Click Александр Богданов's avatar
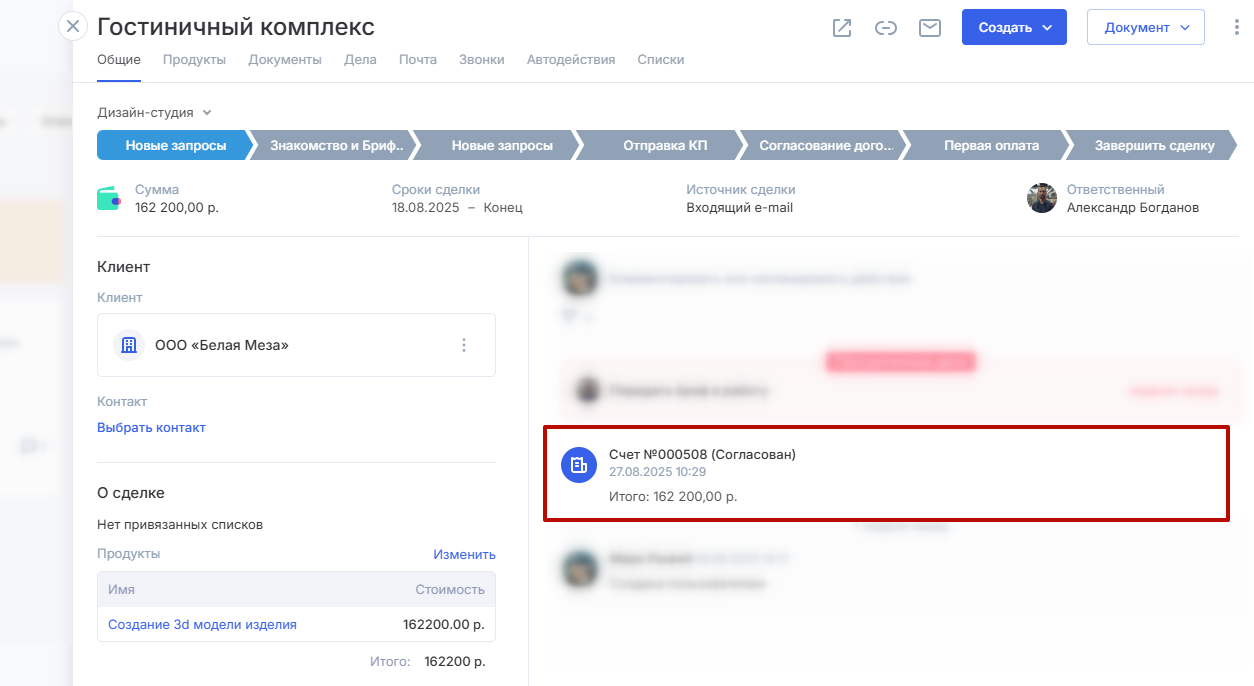 click(x=1042, y=198)
